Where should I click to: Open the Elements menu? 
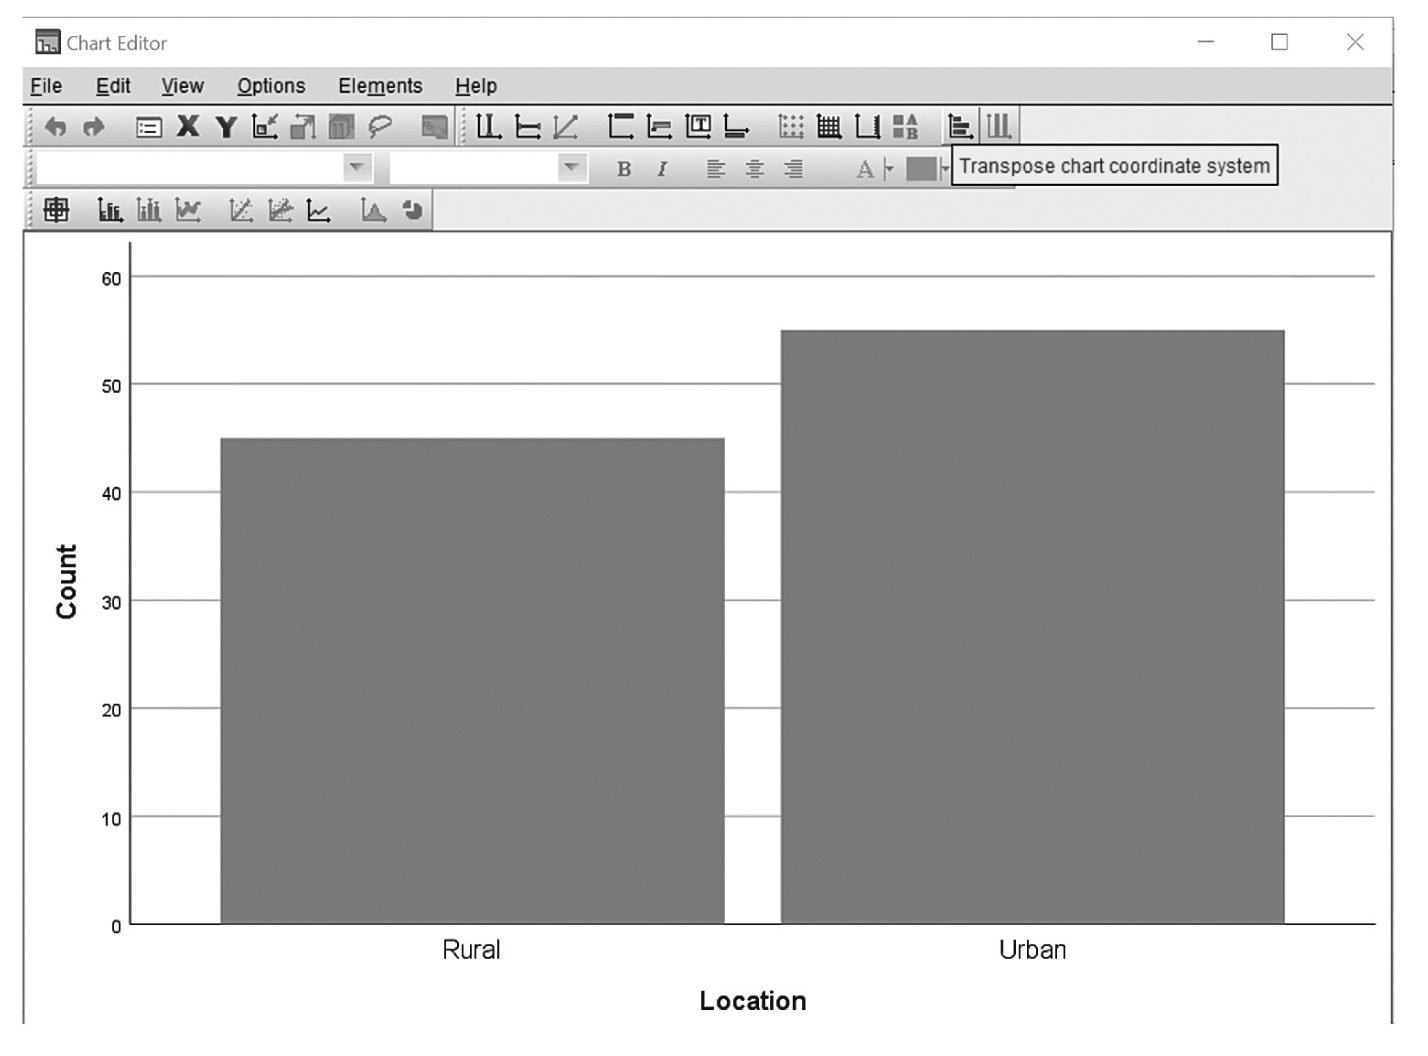[380, 86]
